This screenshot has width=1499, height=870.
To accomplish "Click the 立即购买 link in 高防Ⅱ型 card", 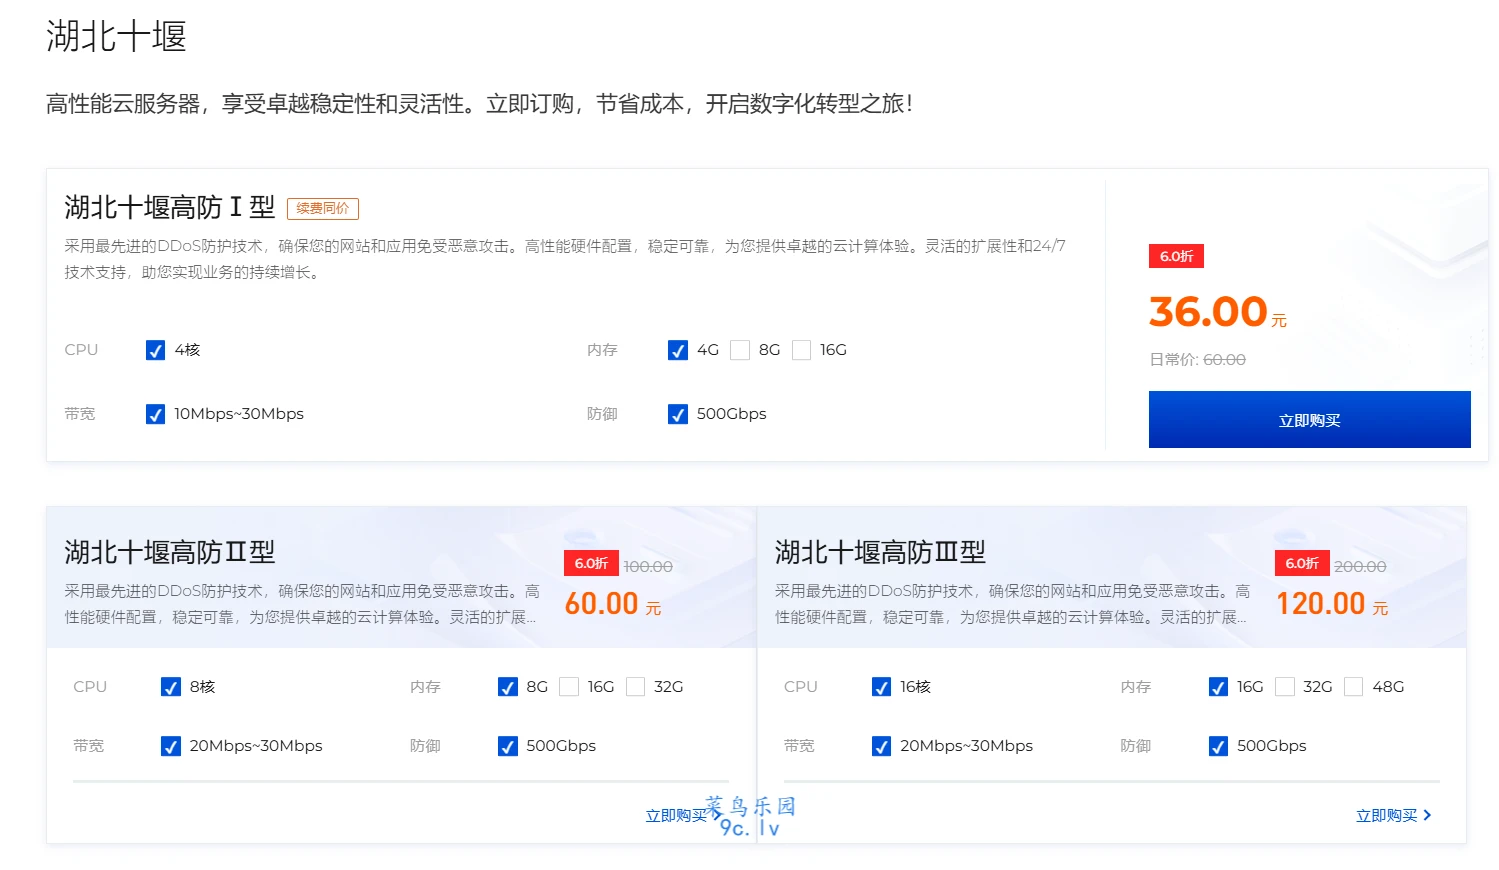I will (x=675, y=816).
